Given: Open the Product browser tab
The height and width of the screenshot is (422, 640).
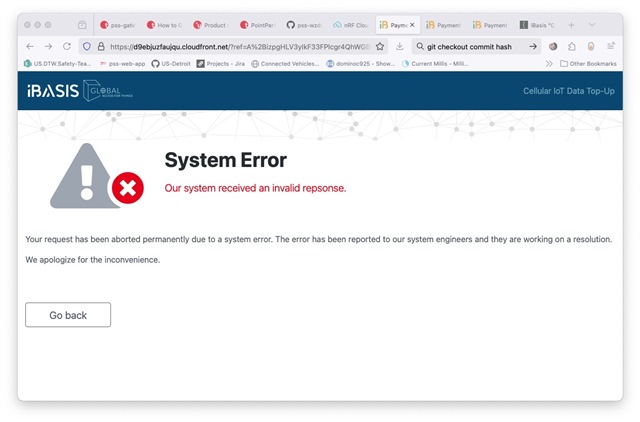Looking at the screenshot, I should [x=211, y=25].
